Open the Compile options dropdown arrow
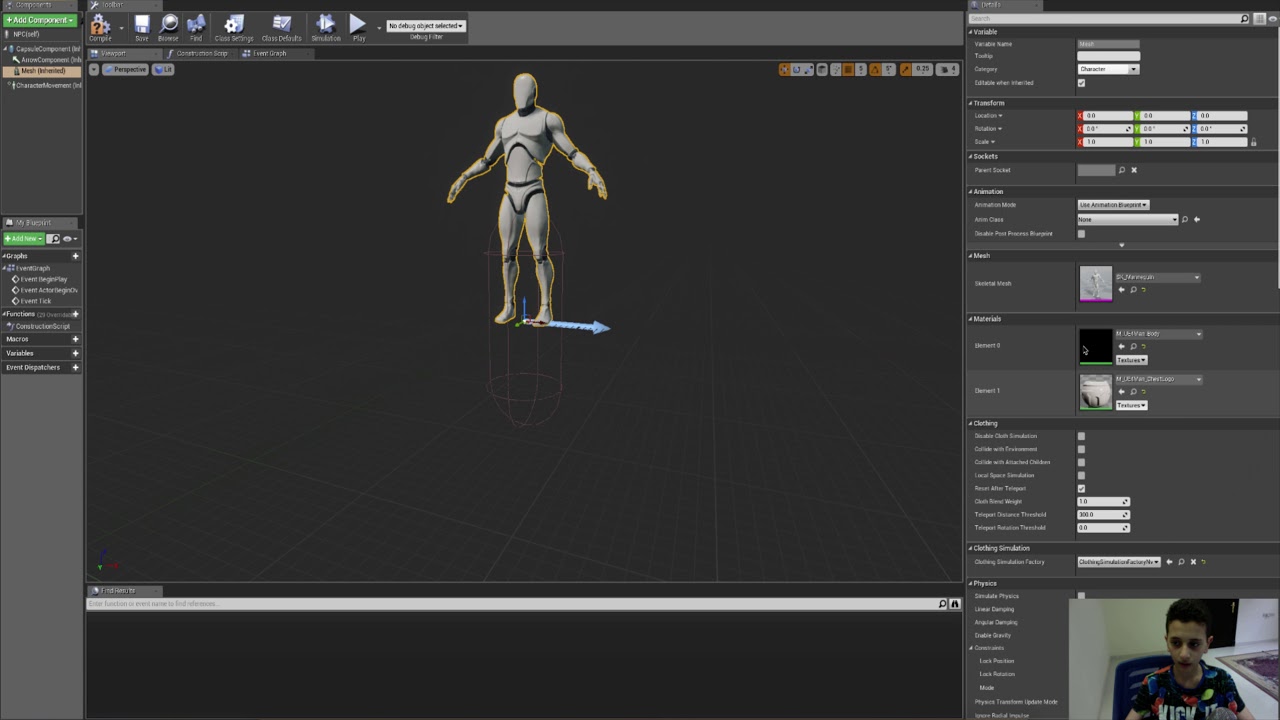This screenshot has height=720, width=1280. click(x=121, y=27)
